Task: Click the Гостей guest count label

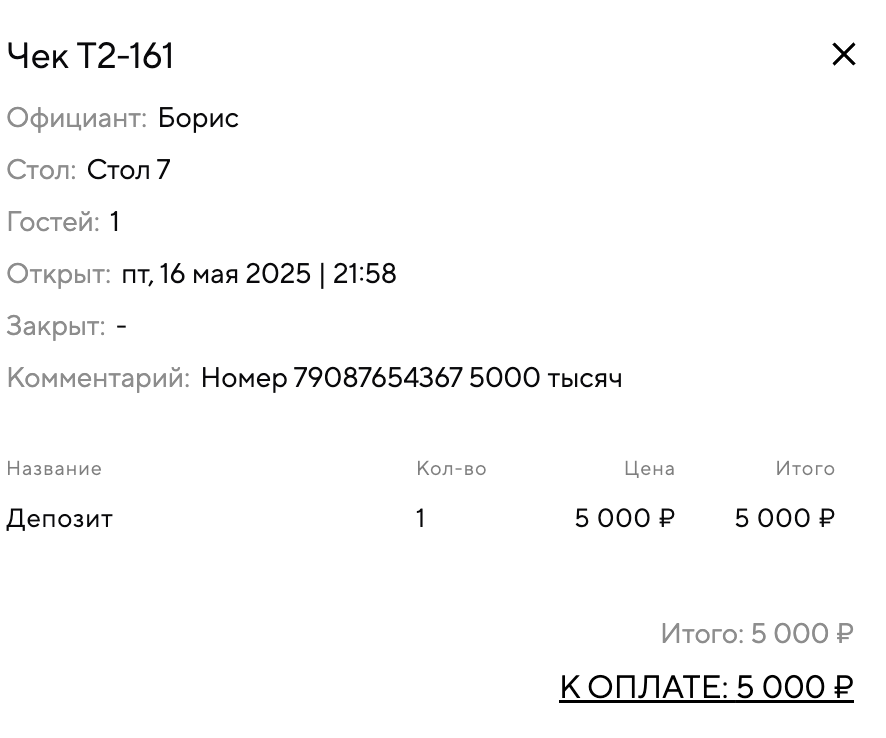Action: (53, 222)
